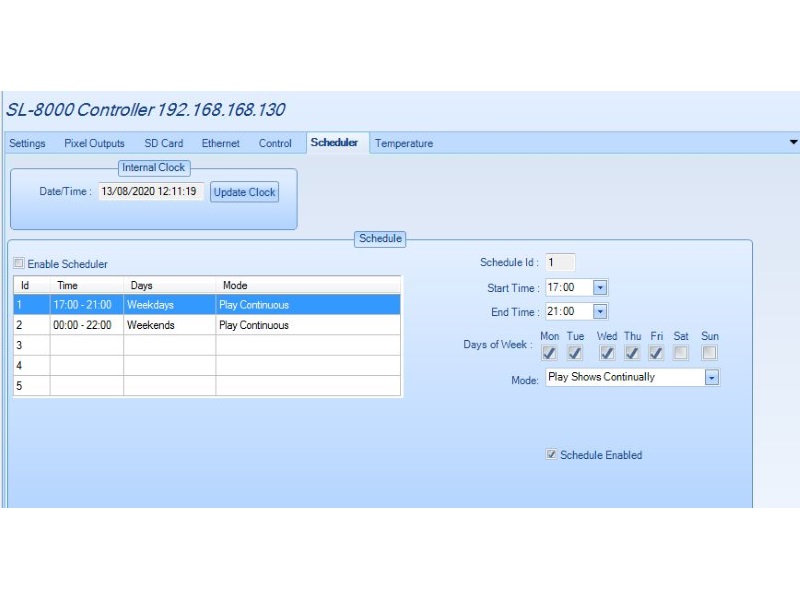
Task: Open the tab overflow arrow menu
Action: coord(793,142)
